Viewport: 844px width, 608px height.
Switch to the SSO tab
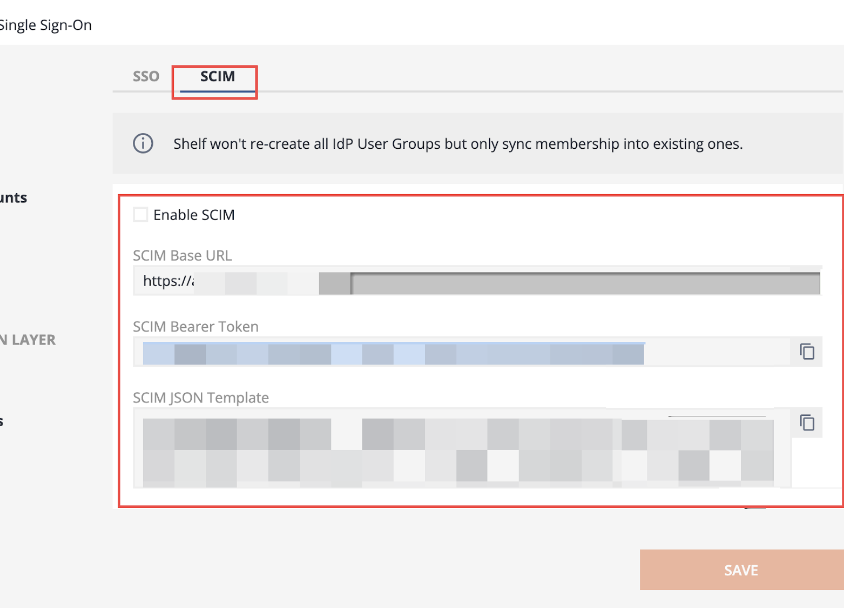tap(146, 76)
